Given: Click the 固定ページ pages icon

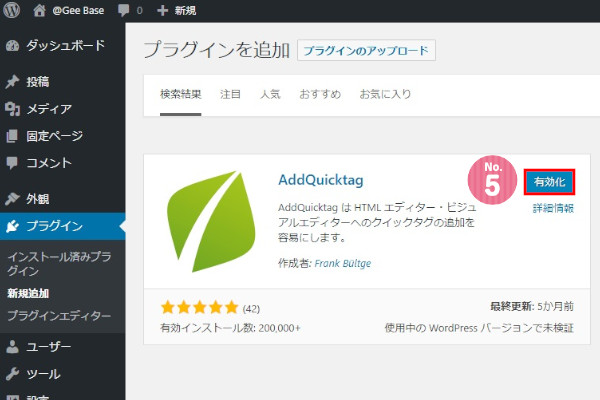Looking at the screenshot, I should (12, 136).
